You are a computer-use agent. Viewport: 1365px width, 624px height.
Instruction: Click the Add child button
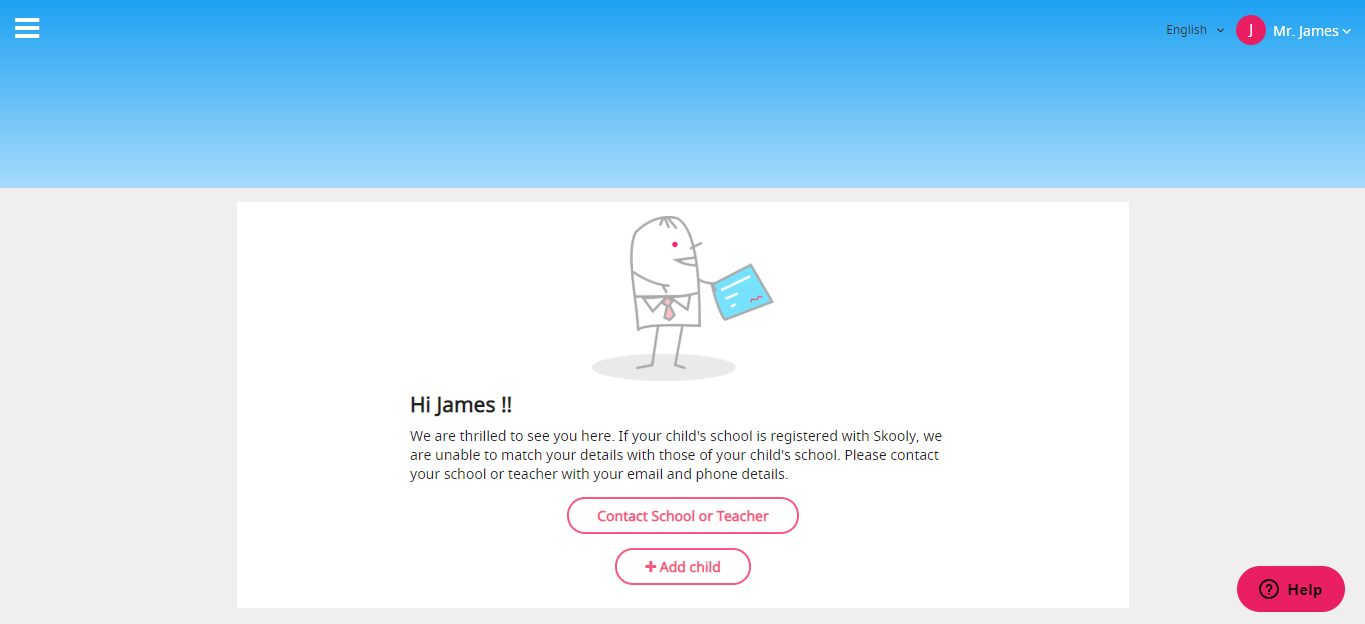[x=683, y=566]
